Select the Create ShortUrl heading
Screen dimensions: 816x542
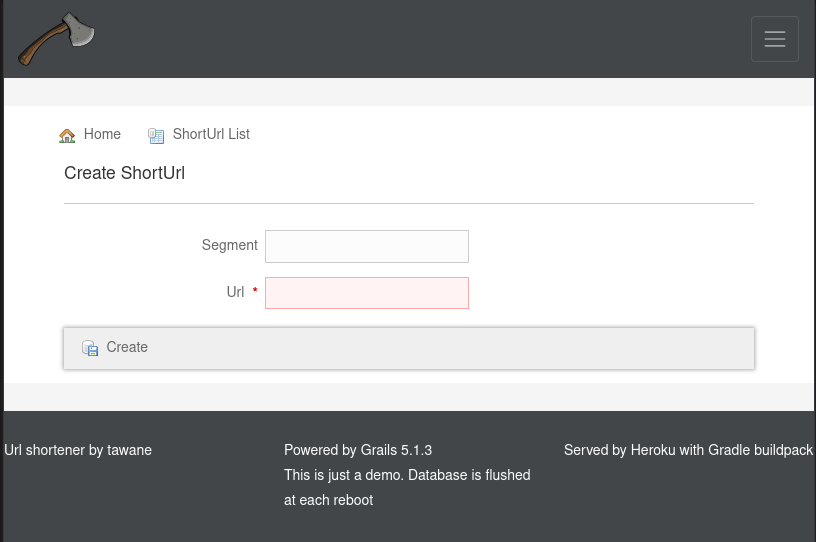pos(124,173)
